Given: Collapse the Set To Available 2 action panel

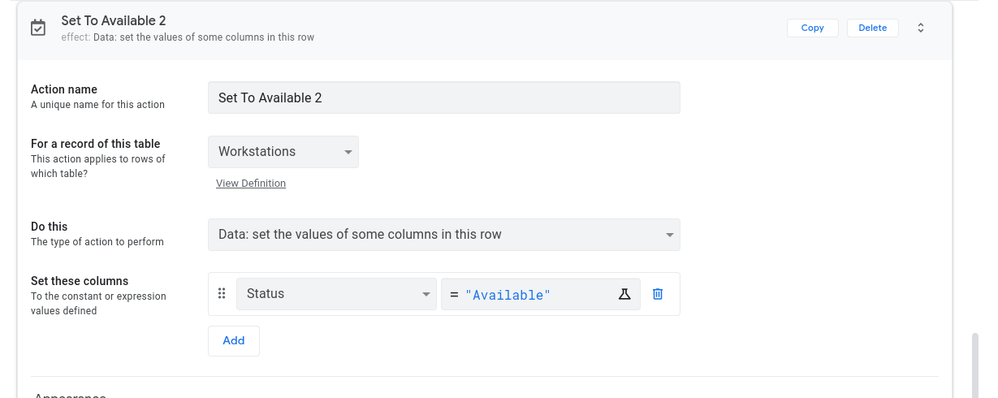Looking at the screenshot, I should pyautogui.click(x=920, y=28).
